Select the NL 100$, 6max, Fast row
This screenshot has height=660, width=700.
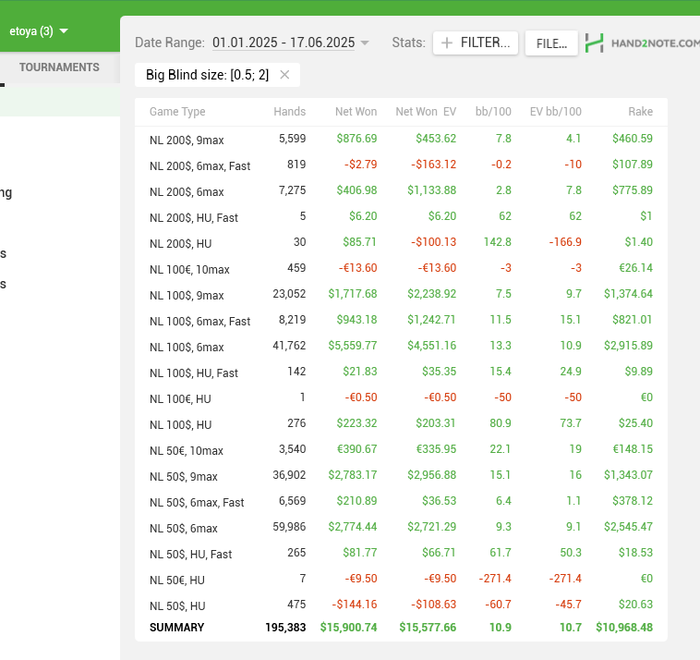(200, 321)
